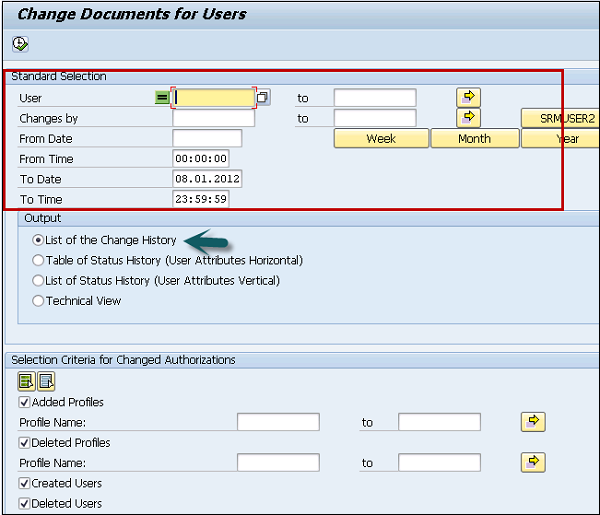Click the Changes by 'to' field
The width and height of the screenshot is (600, 515).
[x=375, y=118]
